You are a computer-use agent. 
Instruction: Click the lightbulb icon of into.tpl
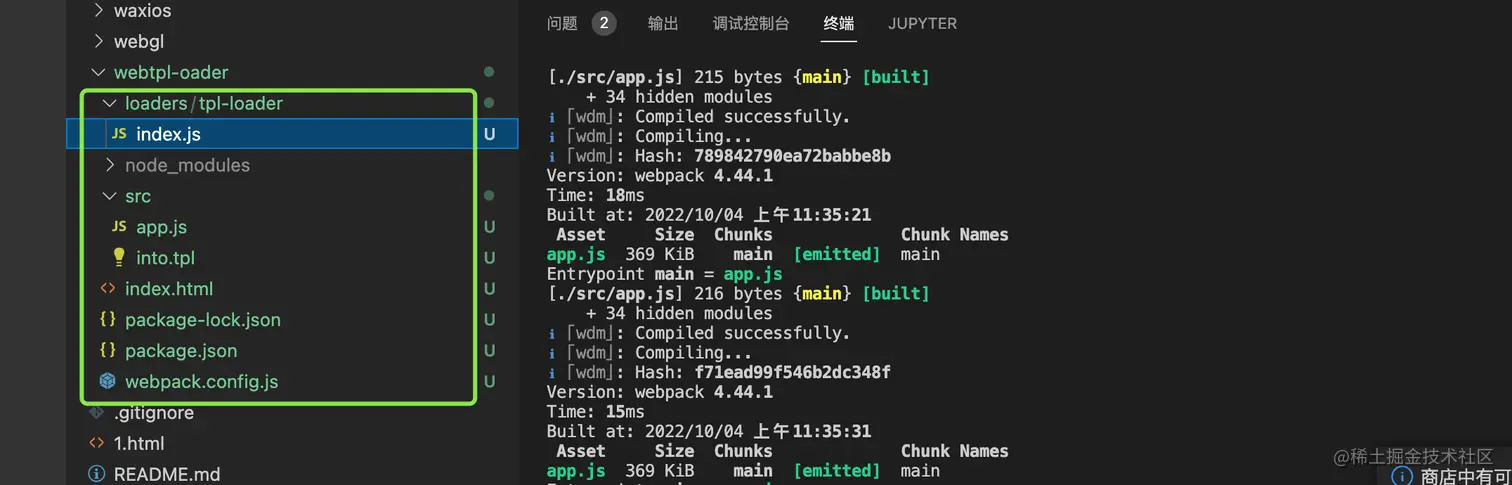[x=119, y=258]
